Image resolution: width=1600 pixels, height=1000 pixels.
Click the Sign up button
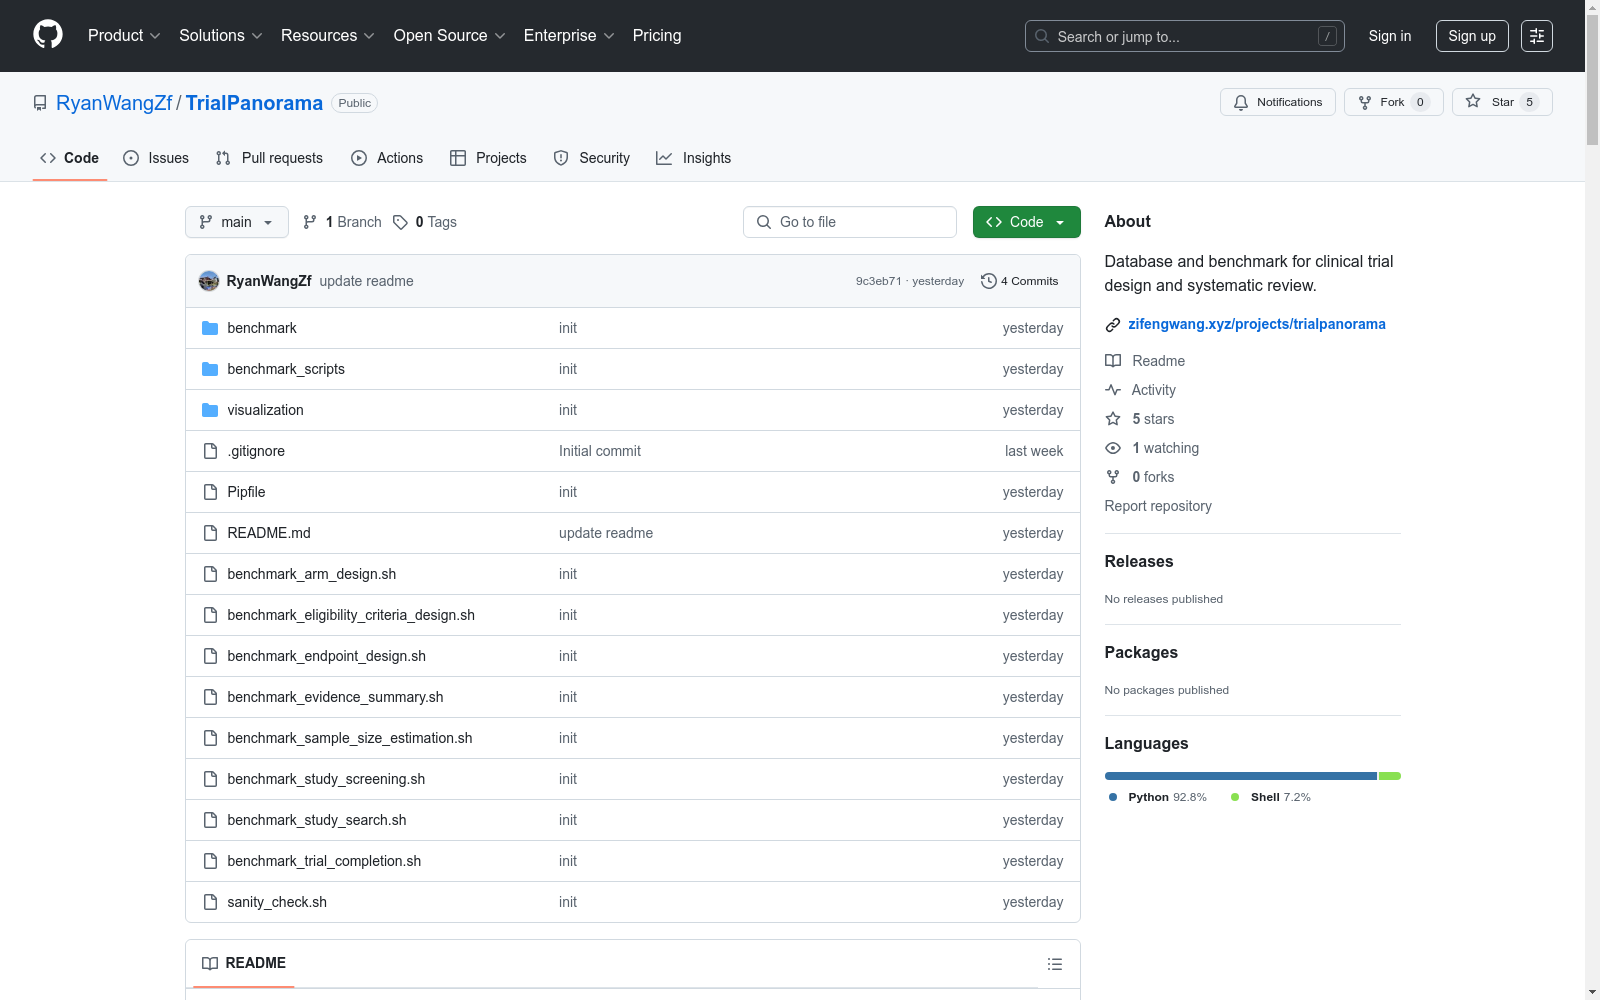click(1472, 36)
